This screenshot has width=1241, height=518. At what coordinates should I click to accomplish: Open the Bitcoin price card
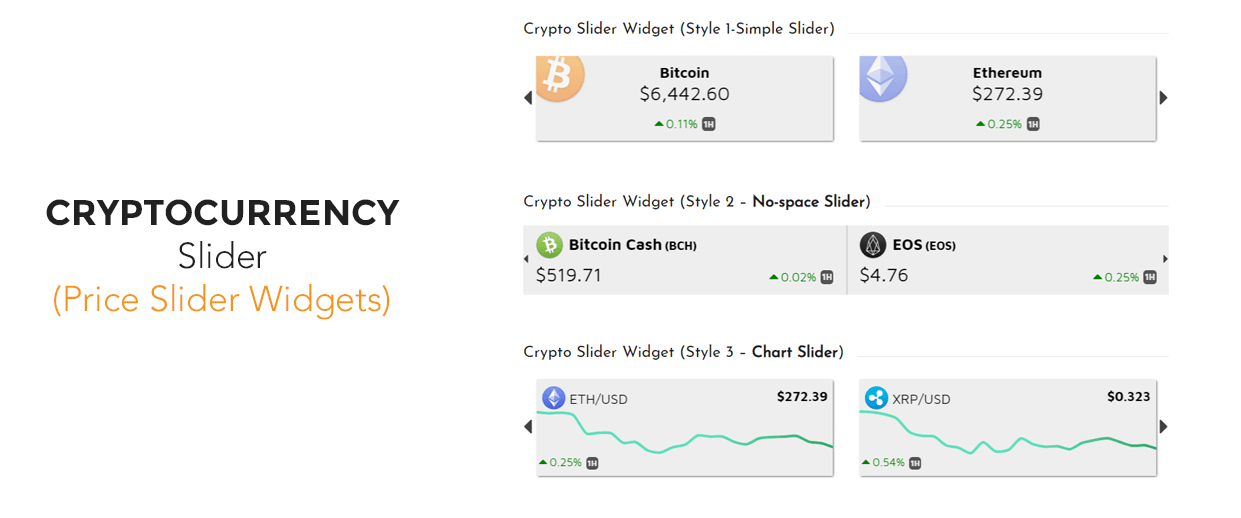click(685, 98)
